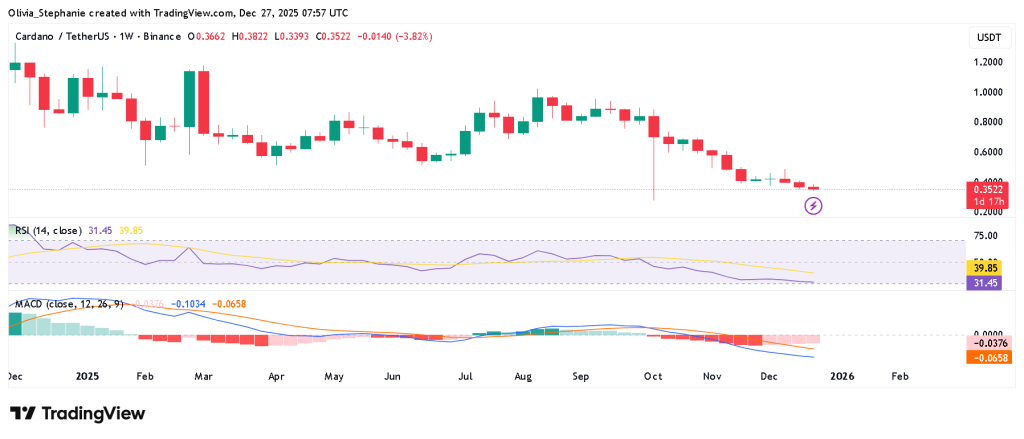Click the 2025 label on time axis
1024x439 pixels.
tap(87, 377)
